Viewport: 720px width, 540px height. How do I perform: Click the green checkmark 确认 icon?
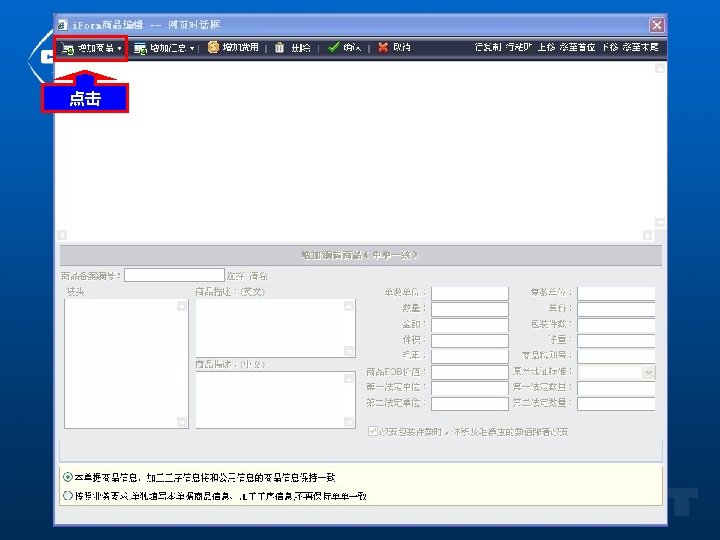(x=334, y=47)
